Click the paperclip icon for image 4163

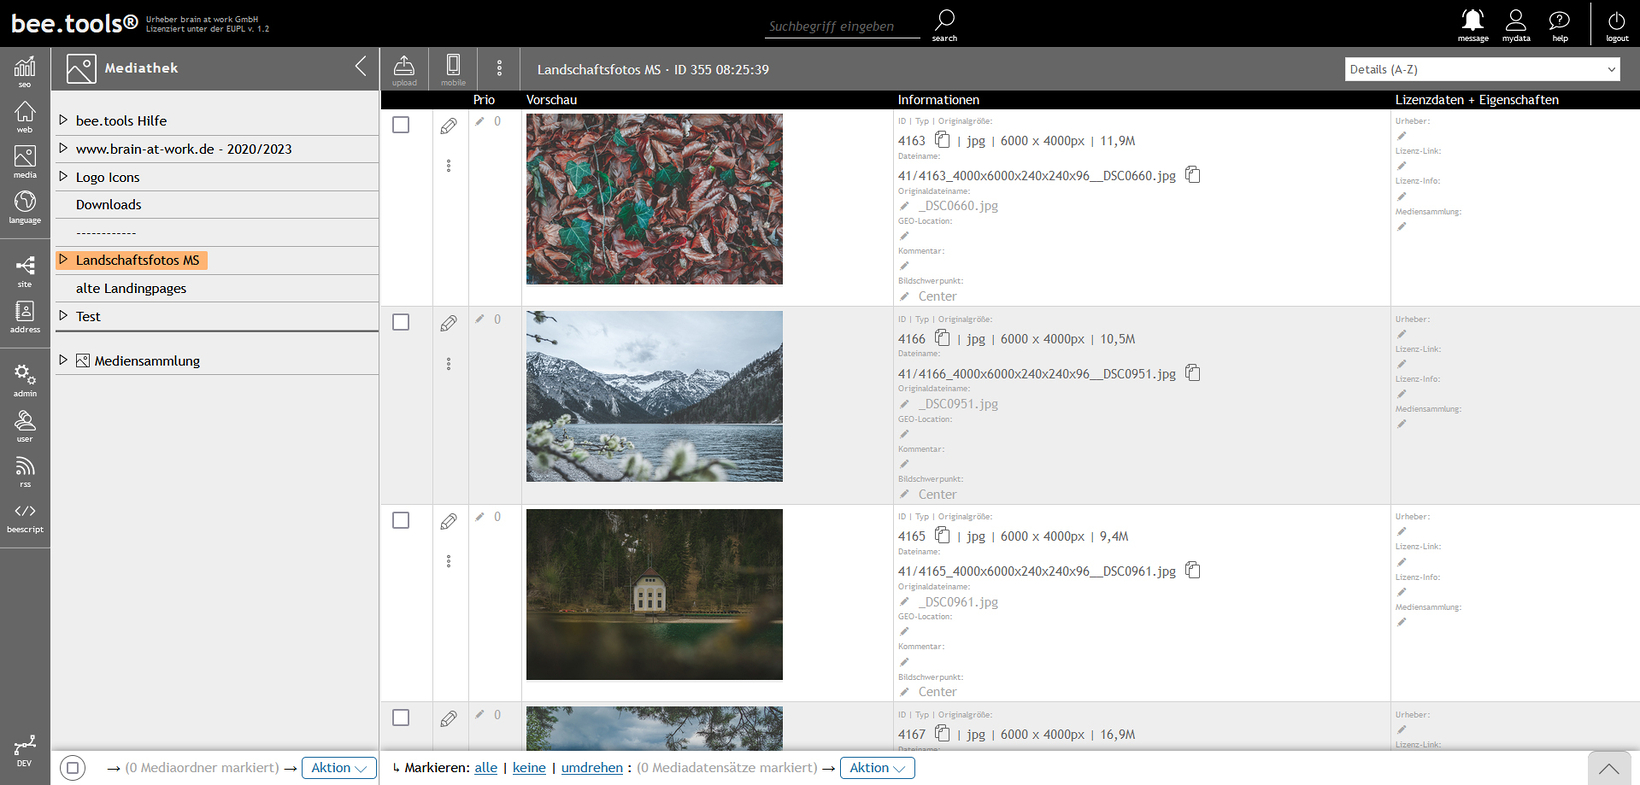[449, 126]
